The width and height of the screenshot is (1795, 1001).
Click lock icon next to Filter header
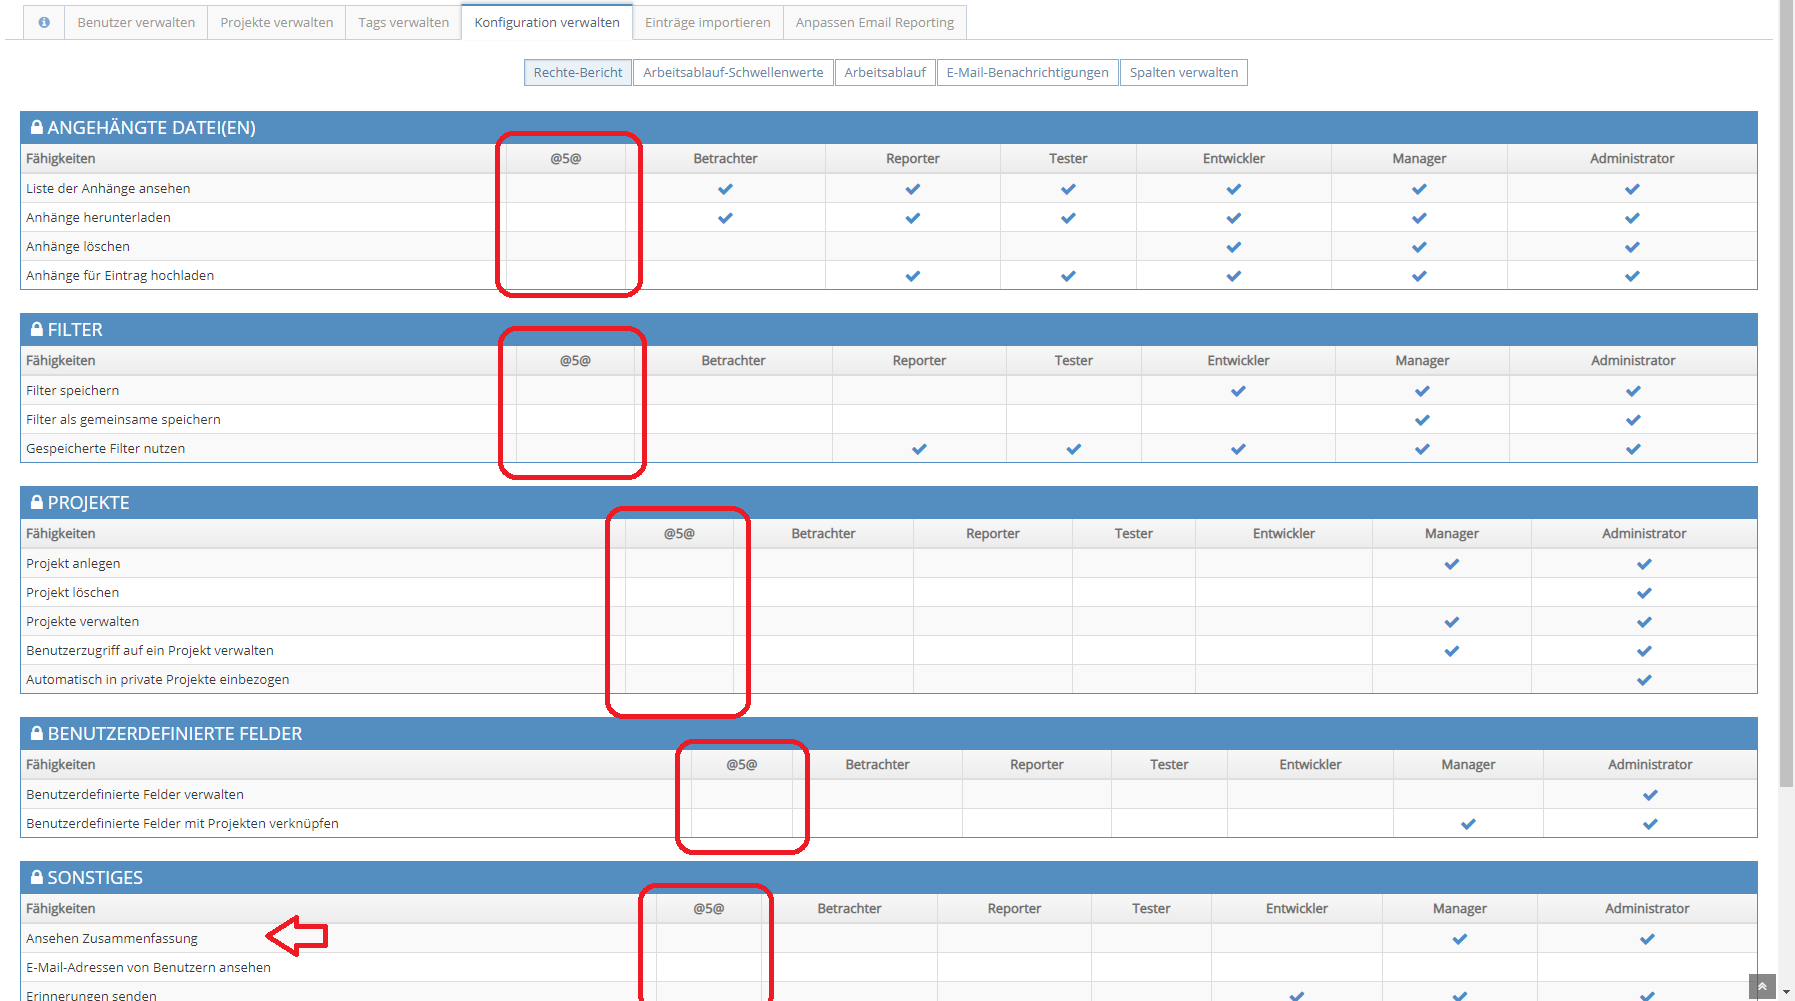click(37, 329)
